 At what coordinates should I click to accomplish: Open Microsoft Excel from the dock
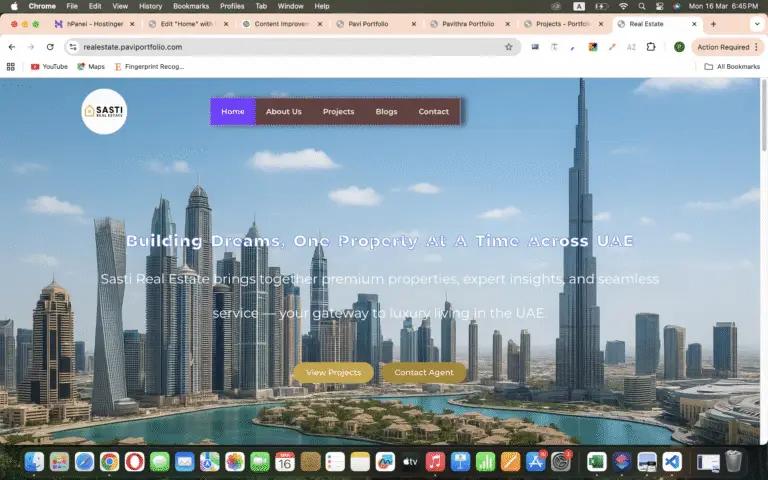point(596,461)
